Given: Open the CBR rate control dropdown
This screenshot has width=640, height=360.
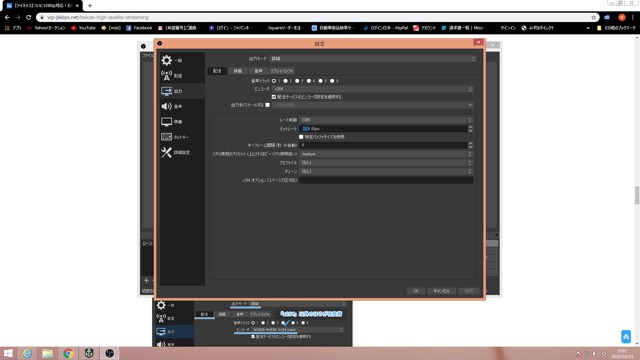Looking at the screenshot, I should 386,120.
